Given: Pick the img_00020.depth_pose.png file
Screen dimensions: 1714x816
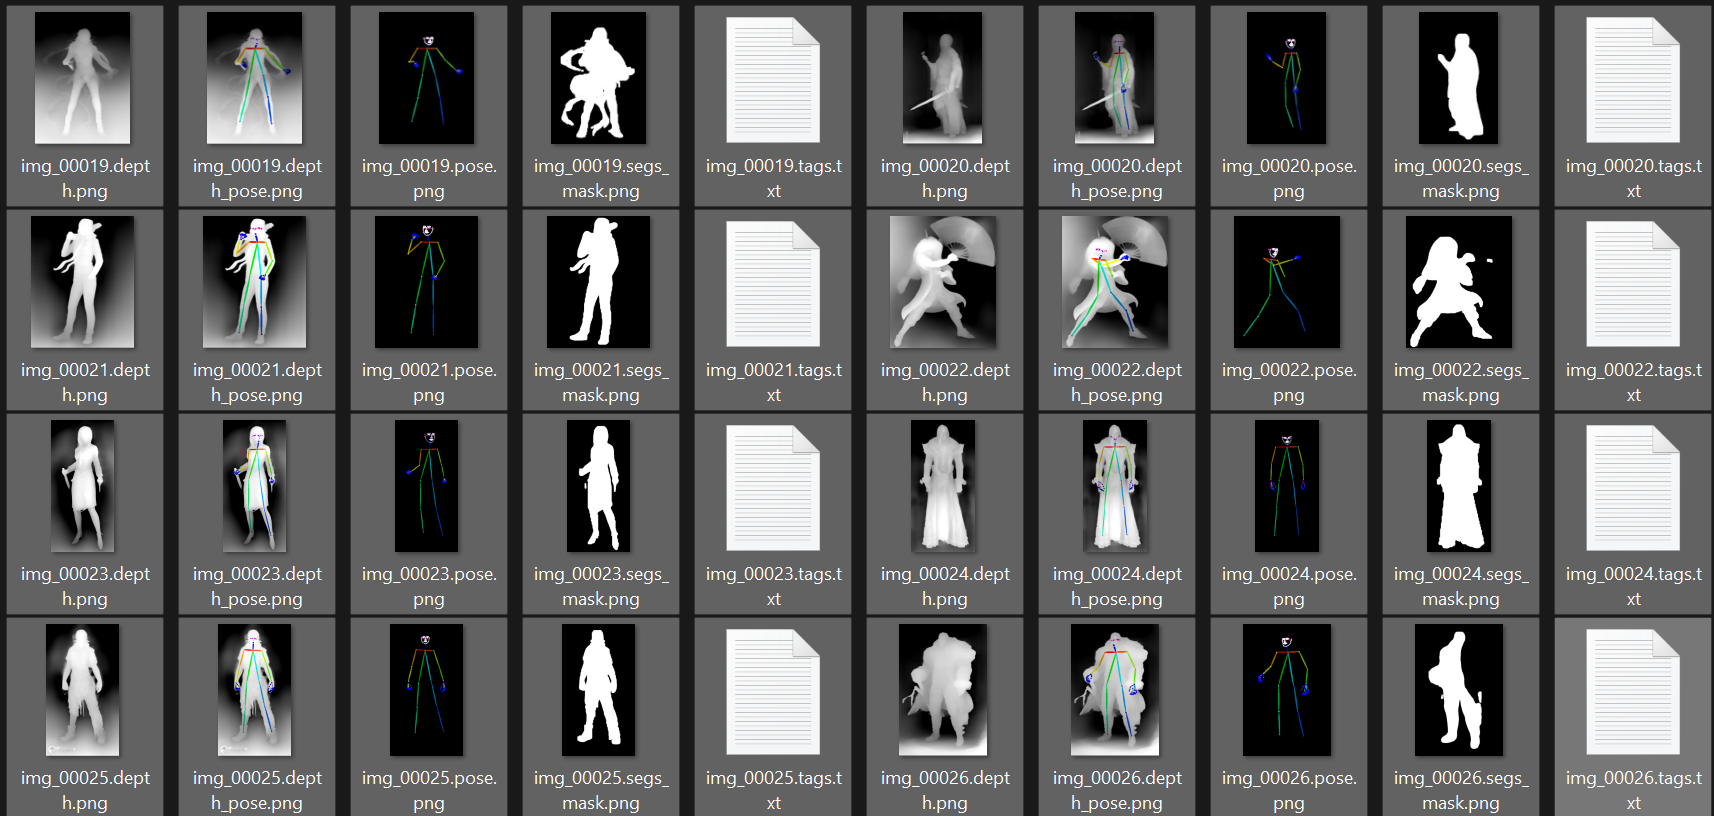Looking at the screenshot, I should pos(1115,78).
